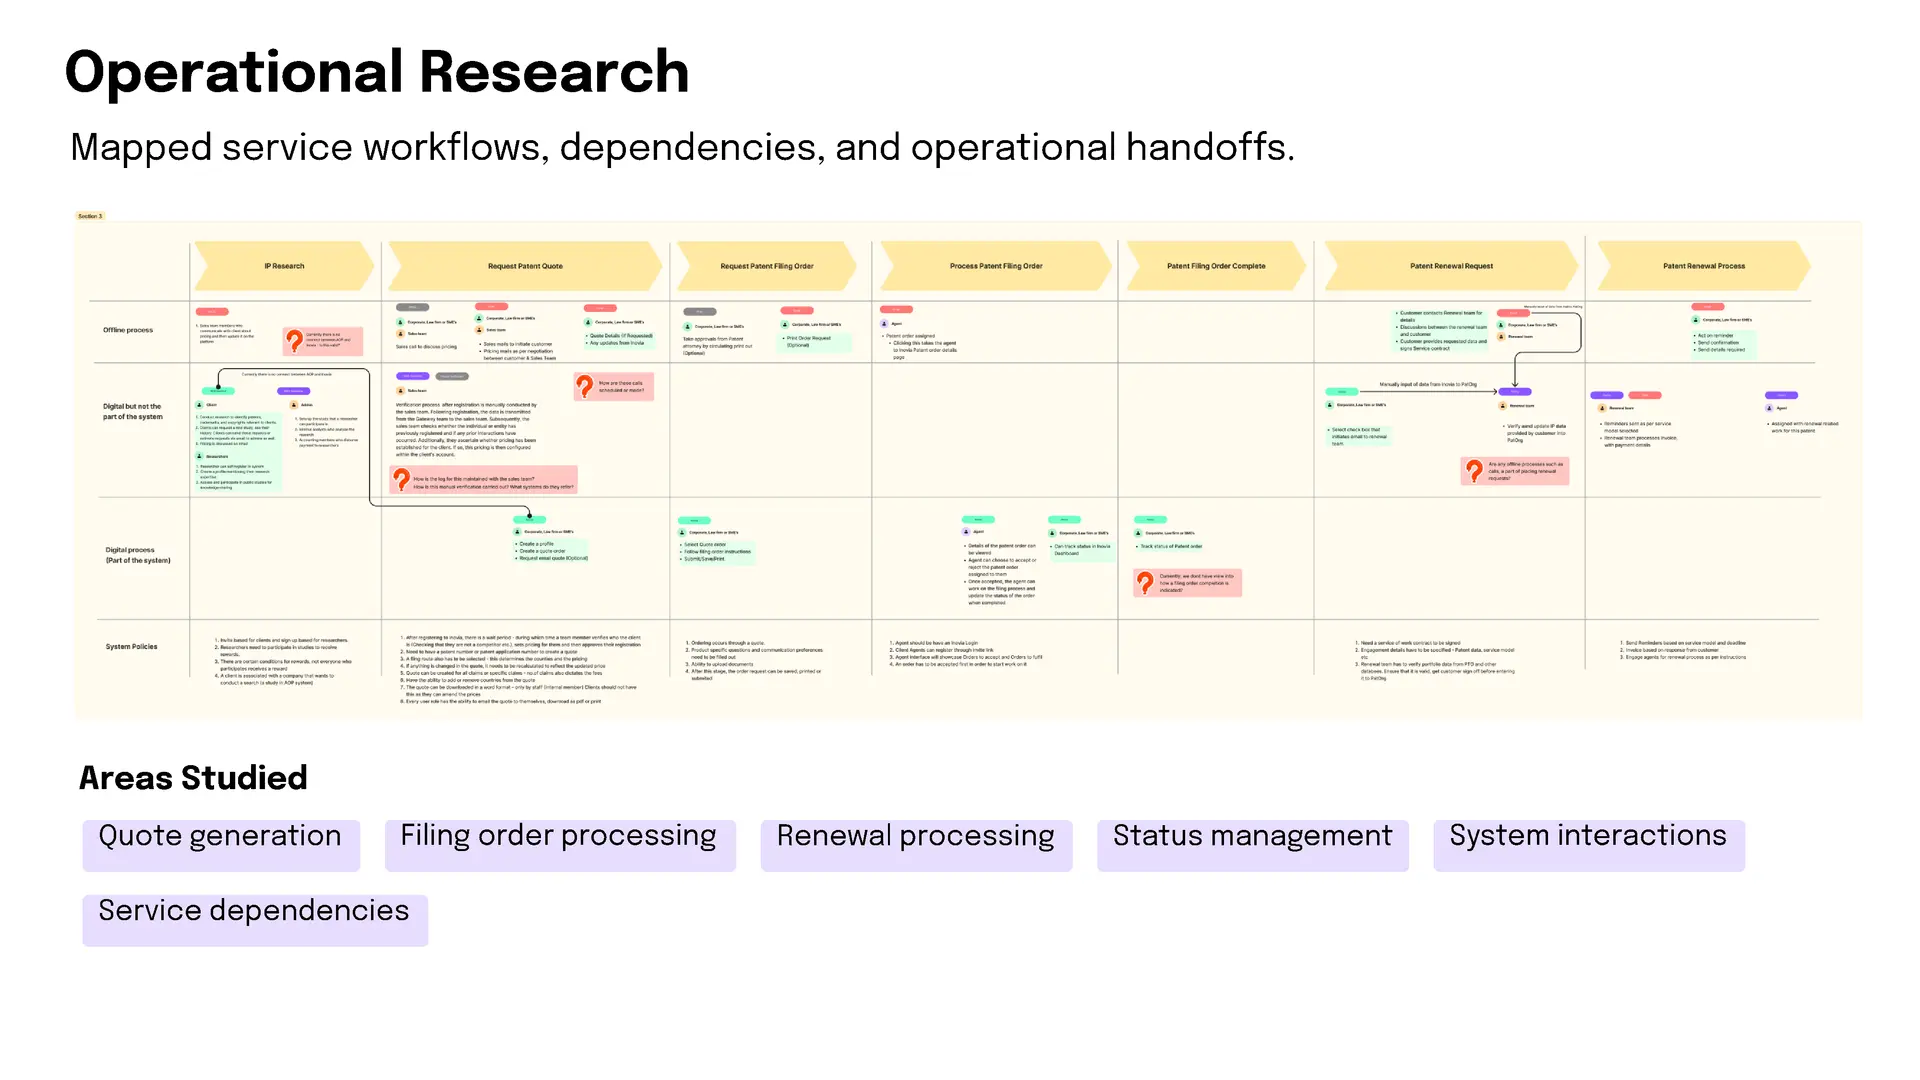The height and width of the screenshot is (1080, 1920).
Task: Click the question mark note under IP Research
Action: (x=323, y=341)
